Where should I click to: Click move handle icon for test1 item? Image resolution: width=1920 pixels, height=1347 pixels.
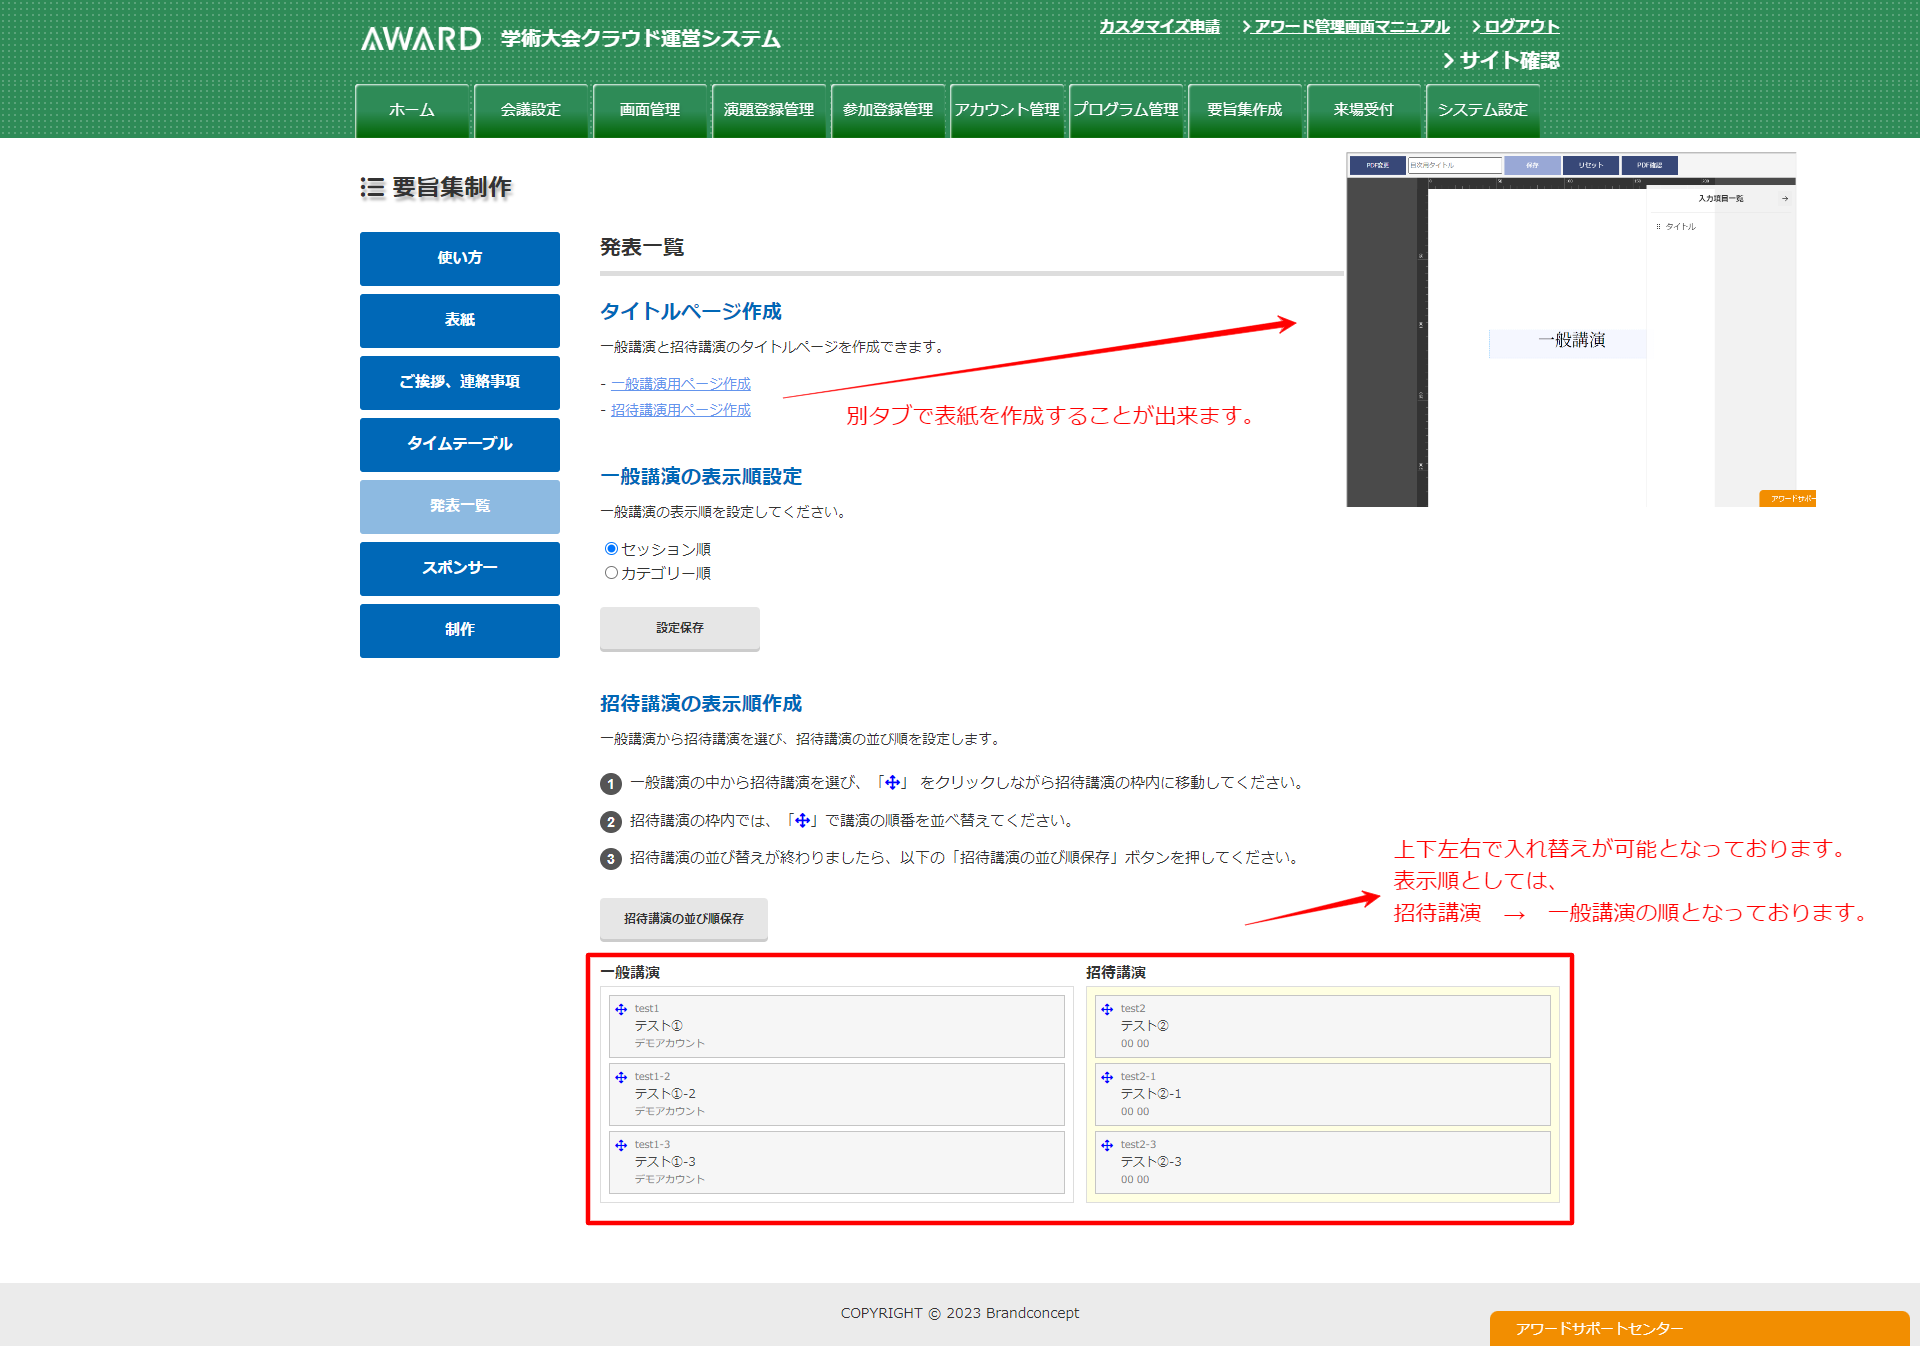point(621,1009)
